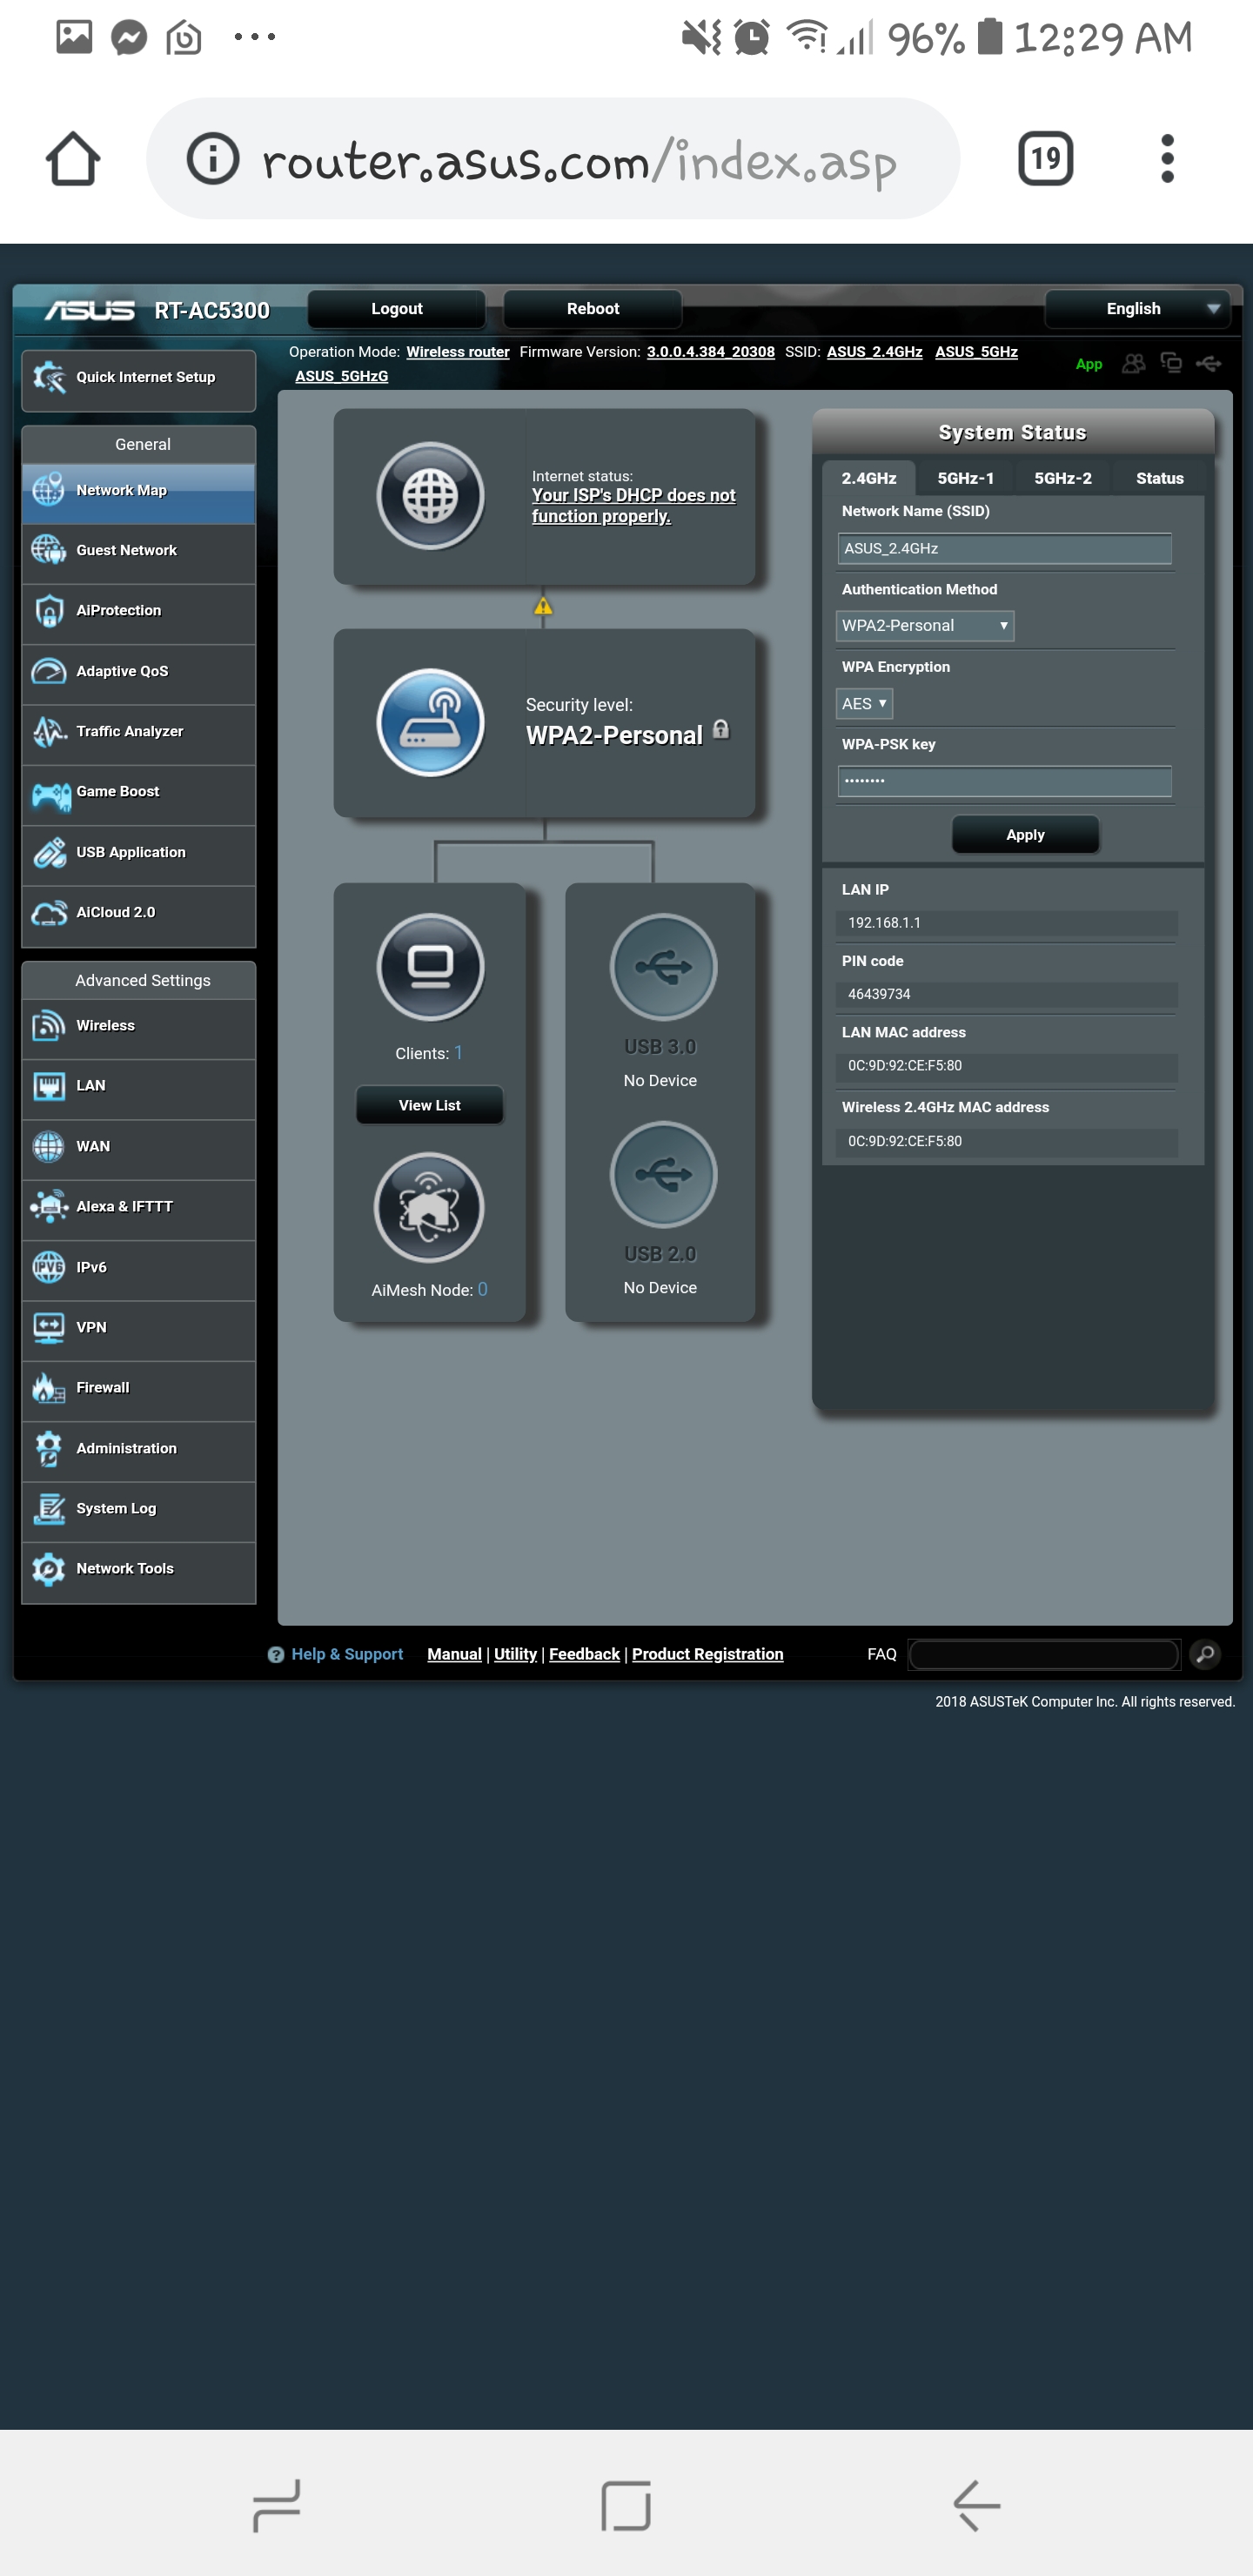
Task: Click the Wireless settings icon
Action: click(x=49, y=1026)
